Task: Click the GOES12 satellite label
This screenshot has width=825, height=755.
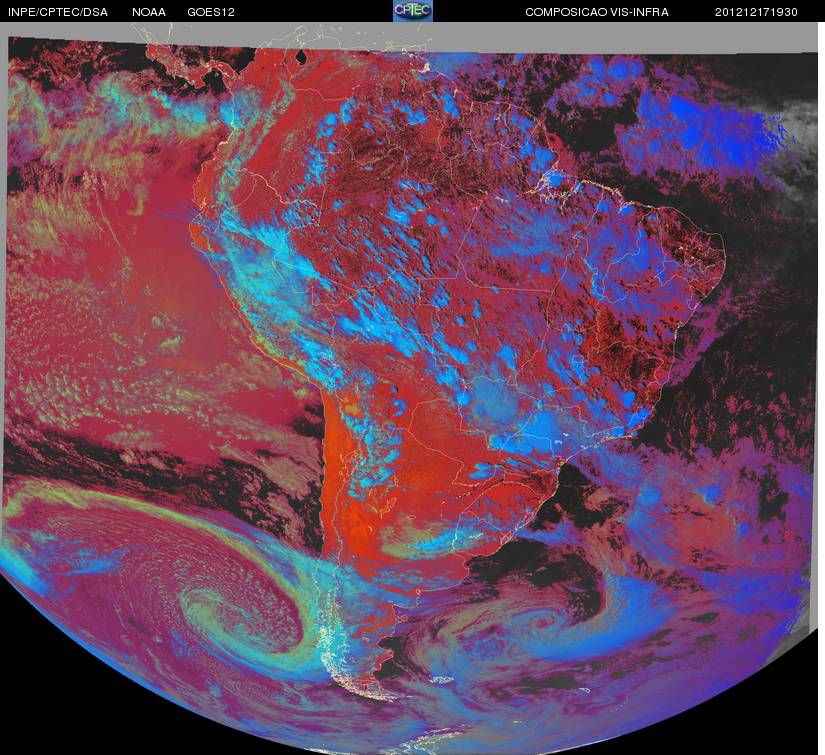Action: pyautogui.click(x=211, y=12)
